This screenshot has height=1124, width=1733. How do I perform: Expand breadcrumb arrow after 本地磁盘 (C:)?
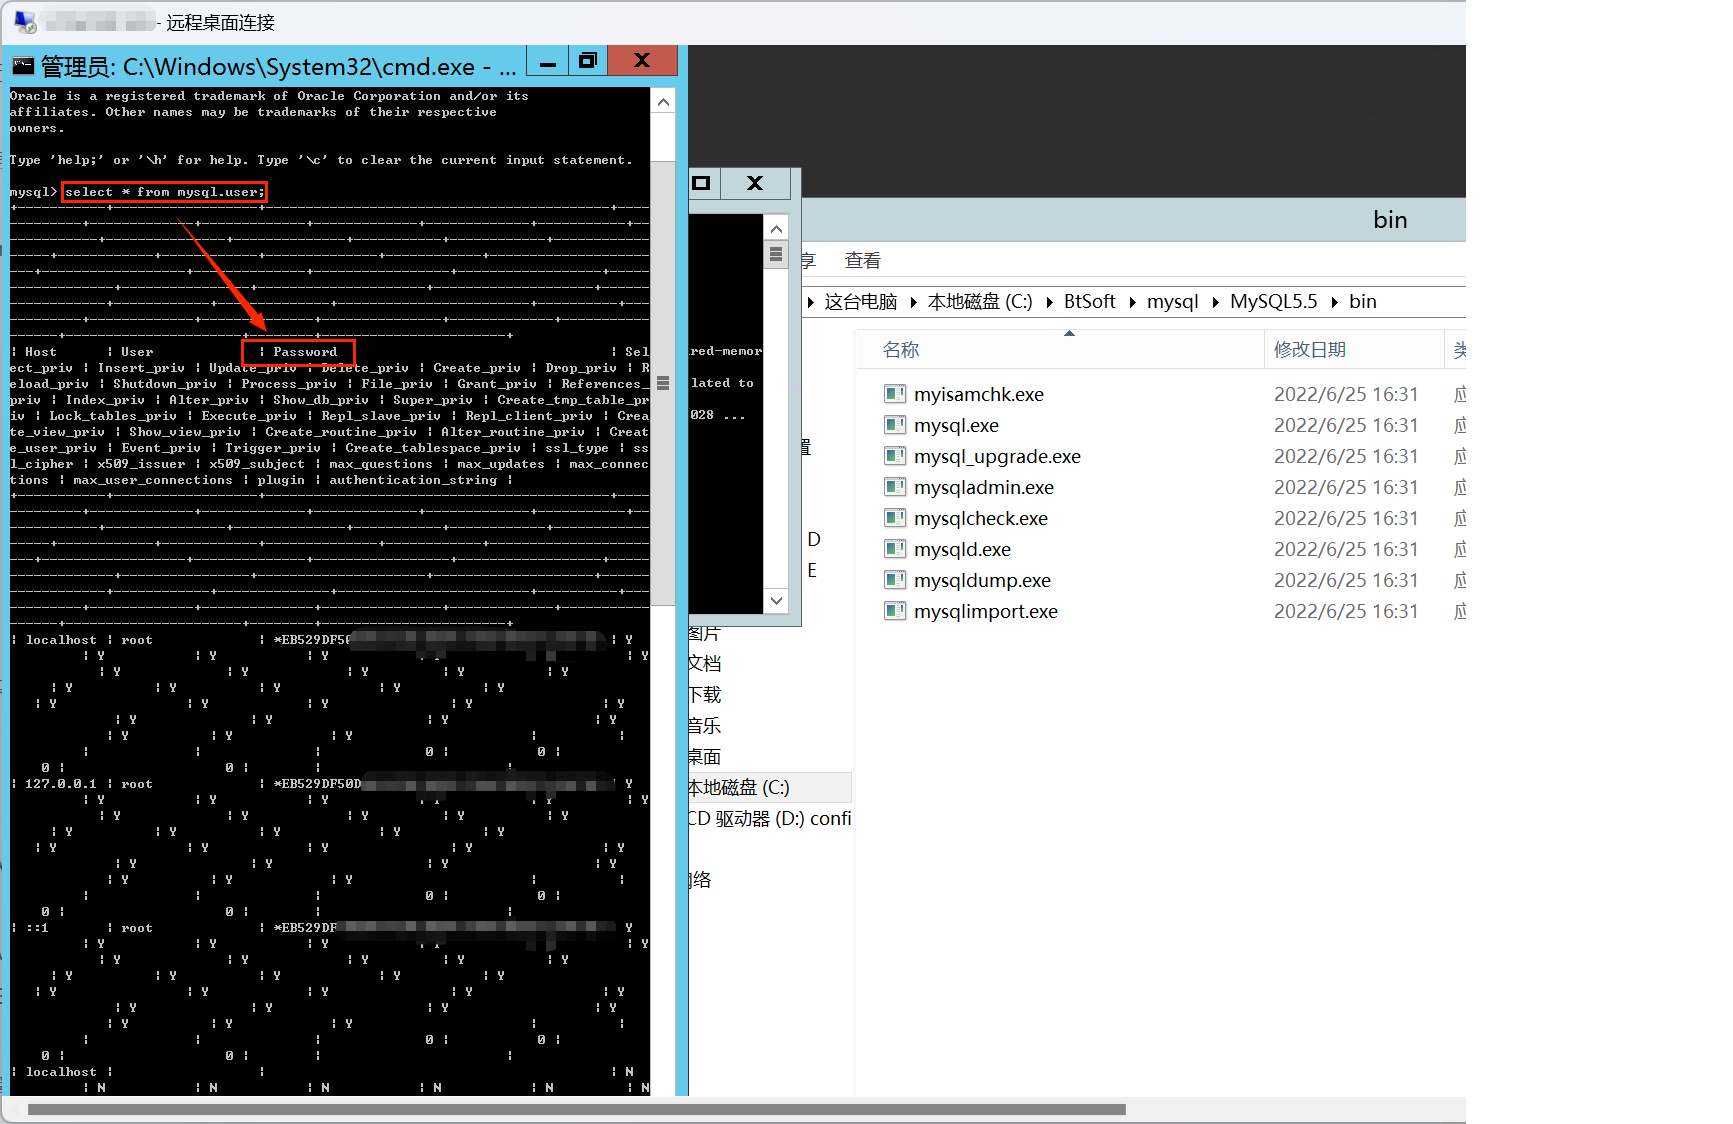point(1049,302)
